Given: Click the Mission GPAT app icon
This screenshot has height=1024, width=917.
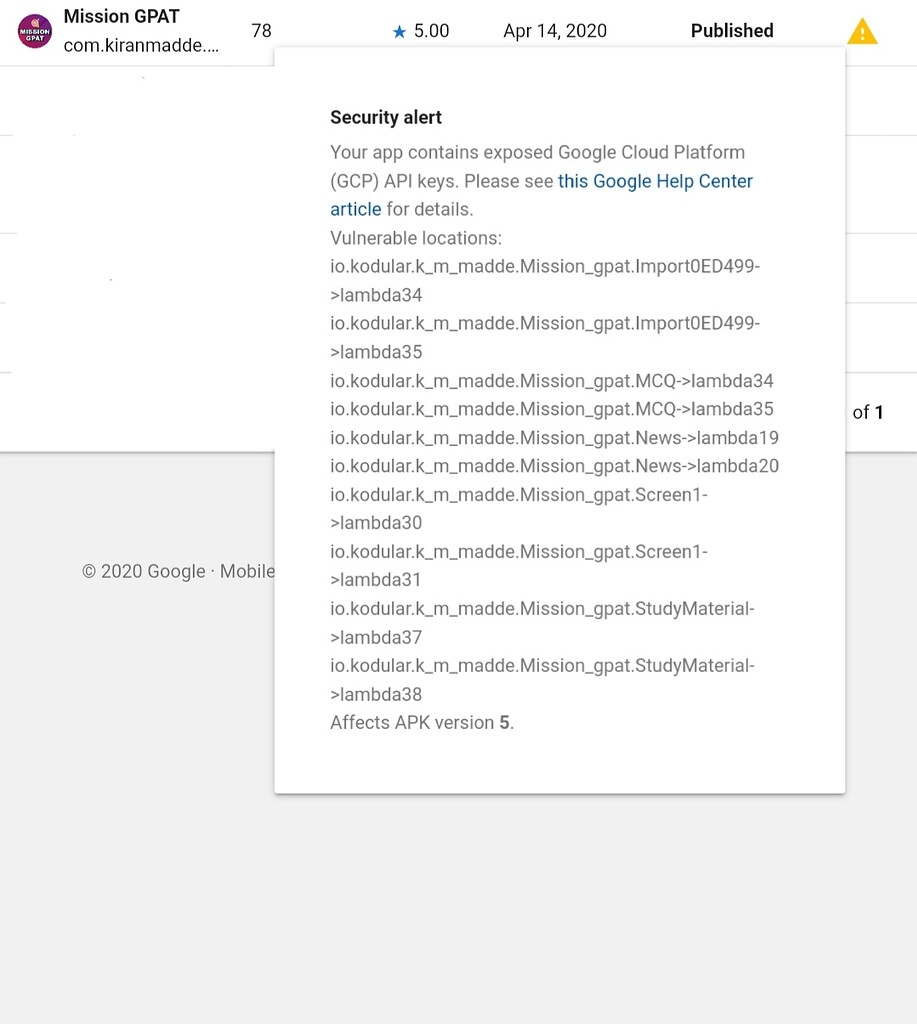Looking at the screenshot, I should click(34, 31).
